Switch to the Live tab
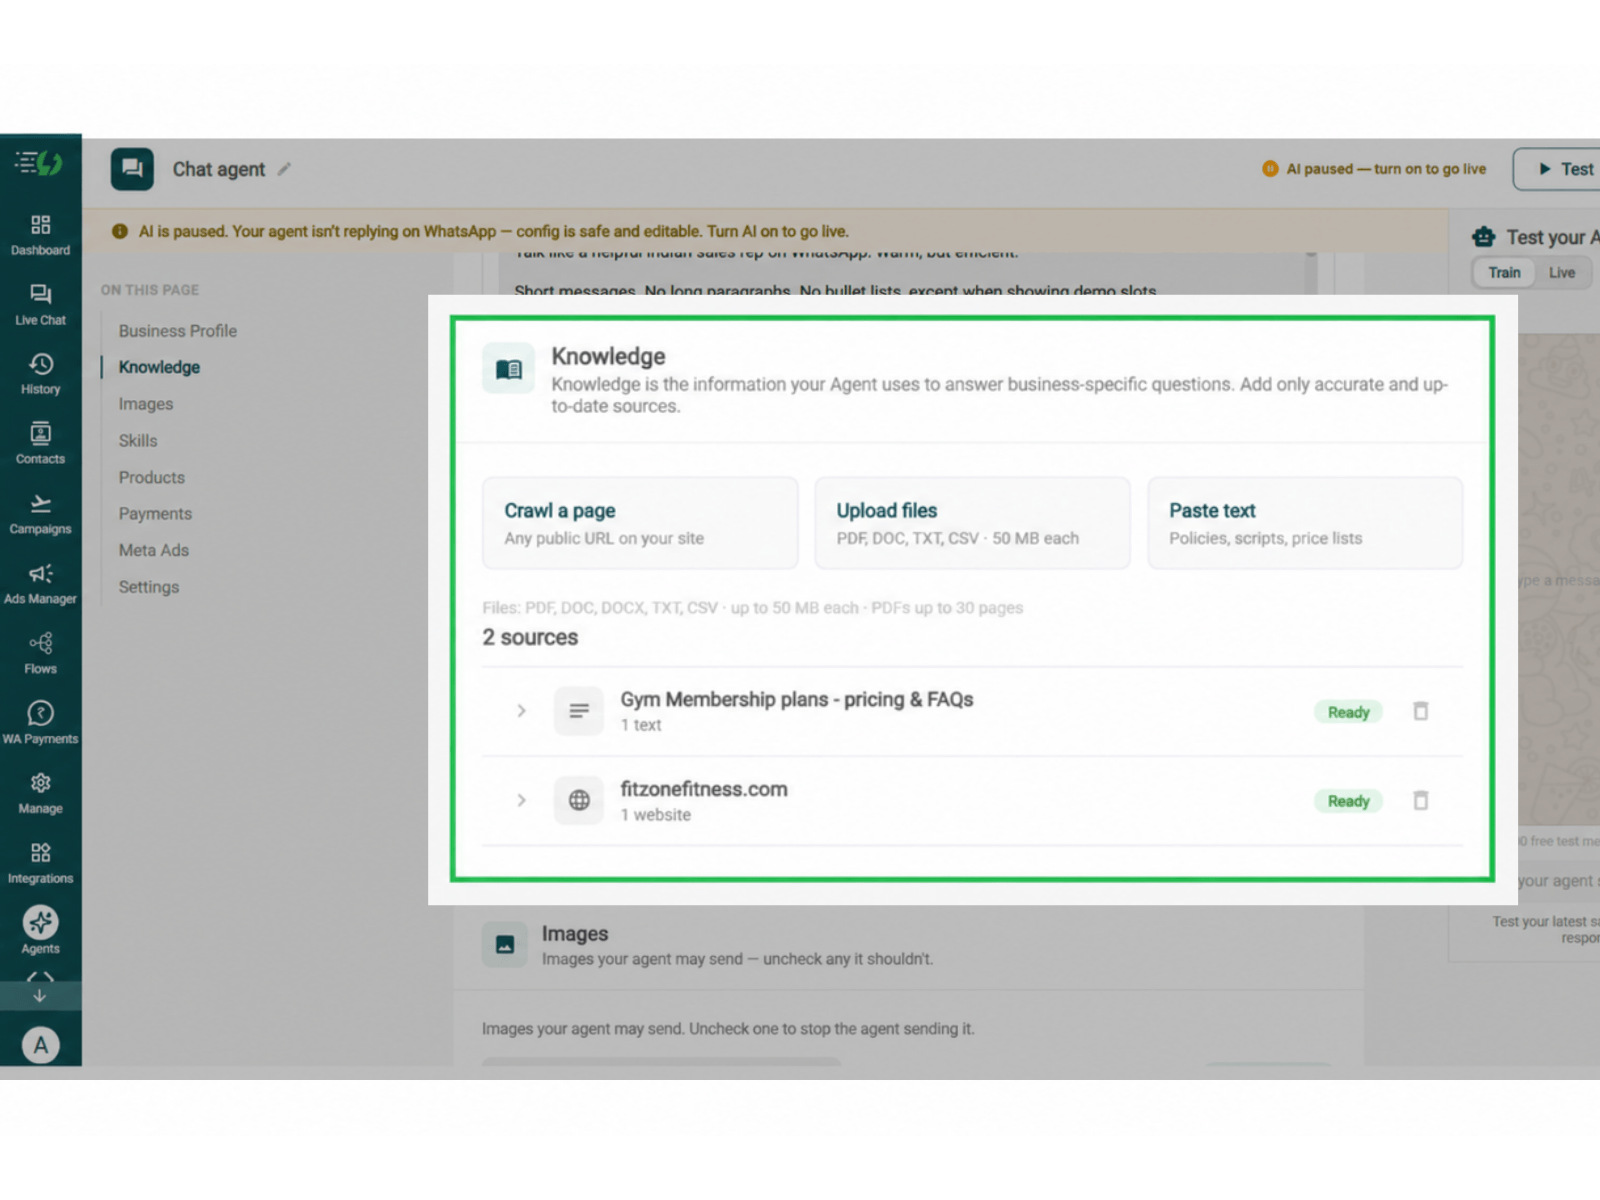Screen dimensions: 1600x1200 click(1562, 272)
